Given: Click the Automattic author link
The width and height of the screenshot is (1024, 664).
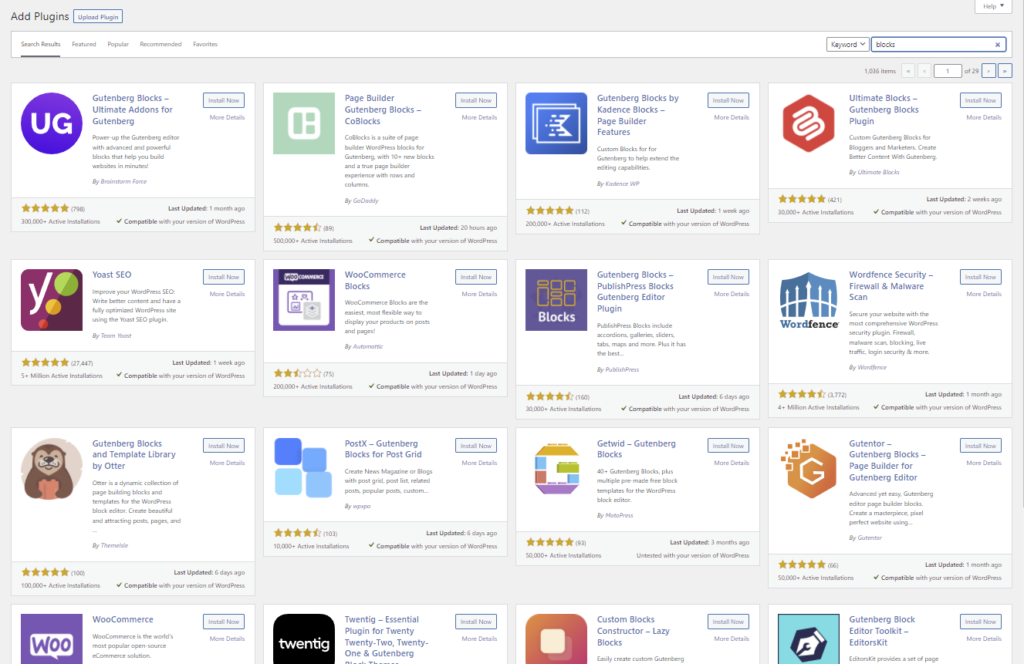Looking at the screenshot, I should (x=368, y=346).
